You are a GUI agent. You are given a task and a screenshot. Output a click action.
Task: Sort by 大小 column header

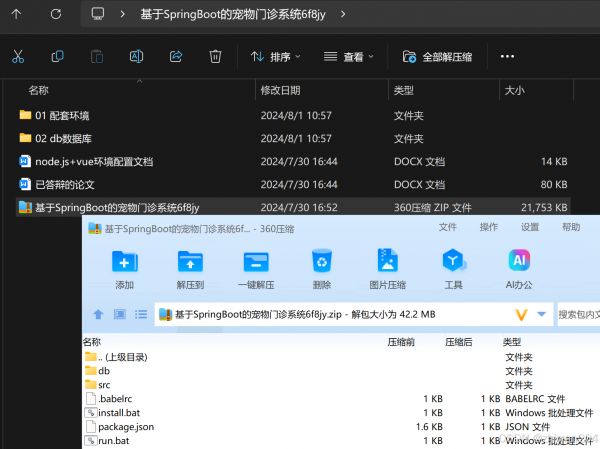514,90
